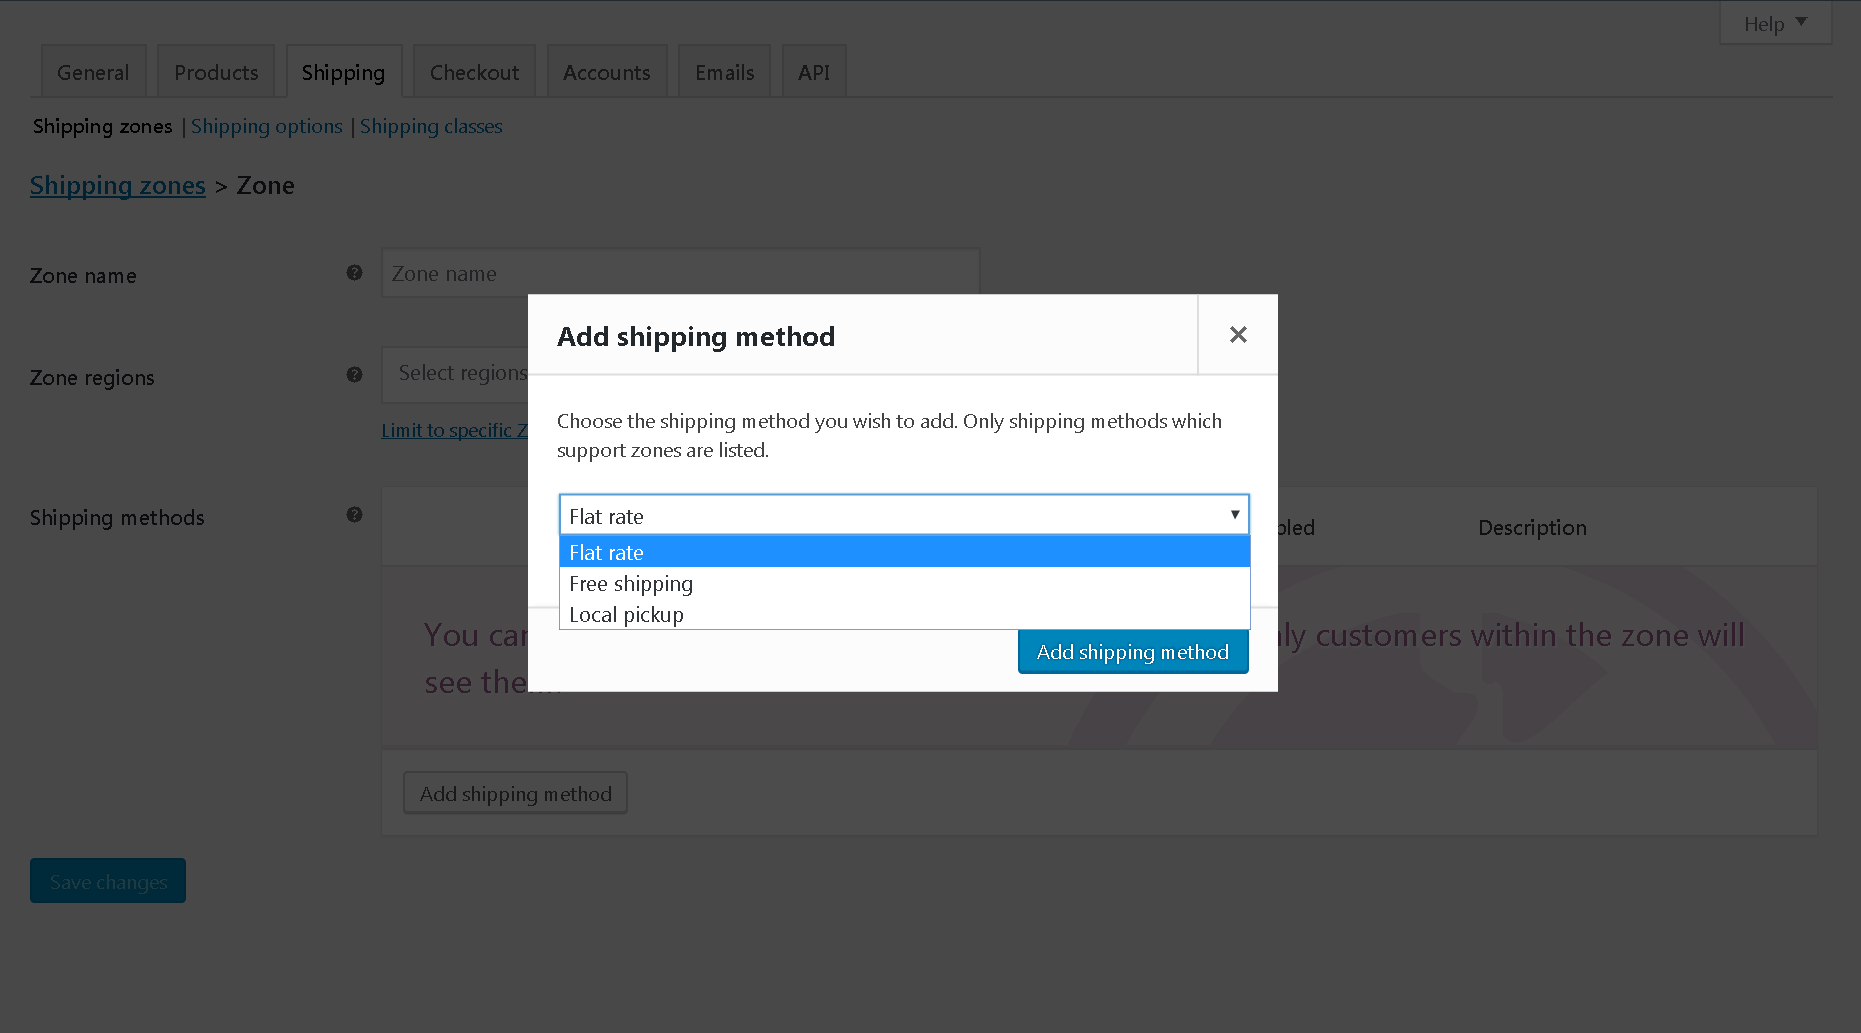The height and width of the screenshot is (1033, 1861).
Task: Follow the Shipping zones breadcrumb link
Action: tap(118, 186)
